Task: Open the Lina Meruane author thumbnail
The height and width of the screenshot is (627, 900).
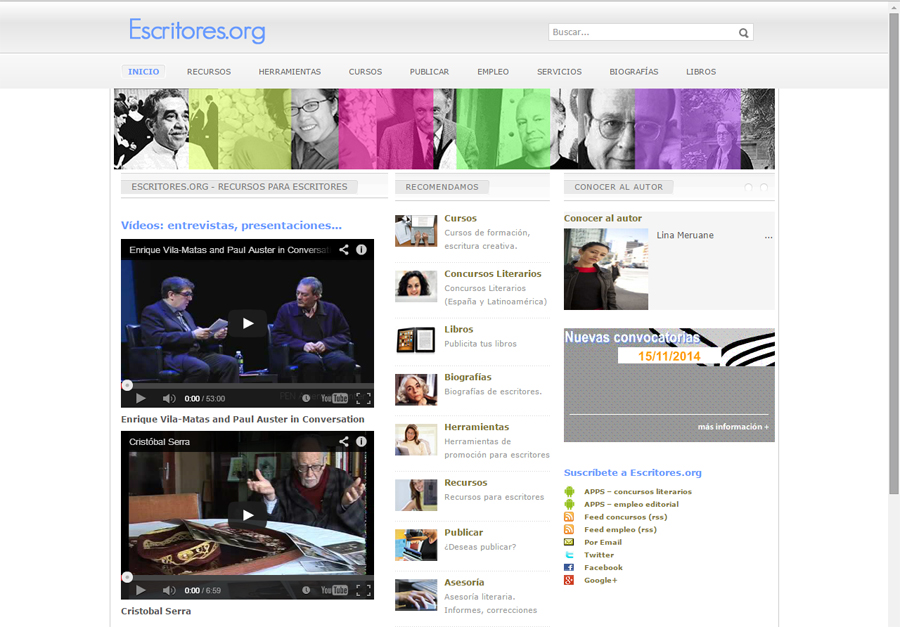Action: (x=605, y=269)
